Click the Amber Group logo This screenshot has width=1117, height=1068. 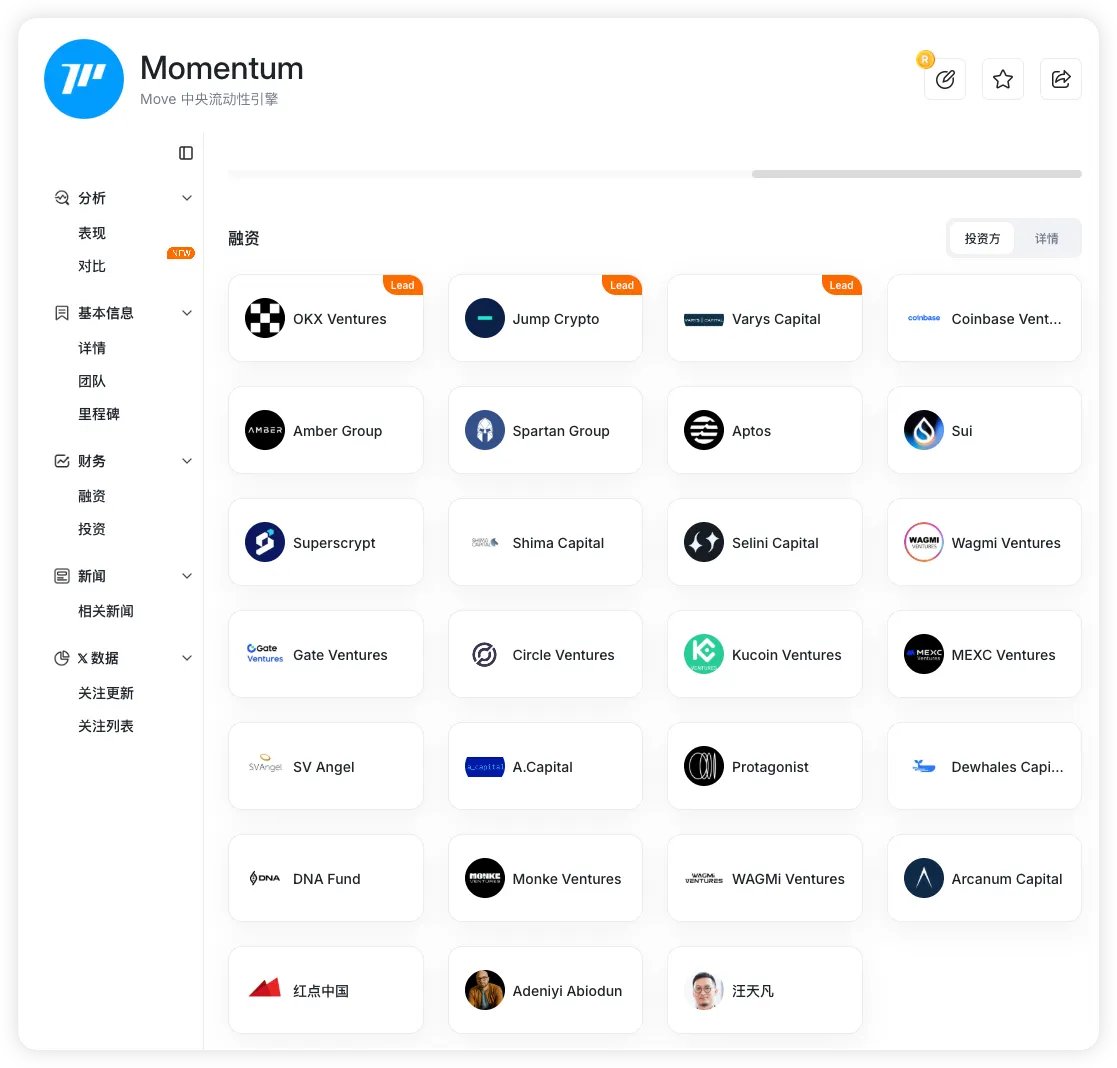point(265,430)
